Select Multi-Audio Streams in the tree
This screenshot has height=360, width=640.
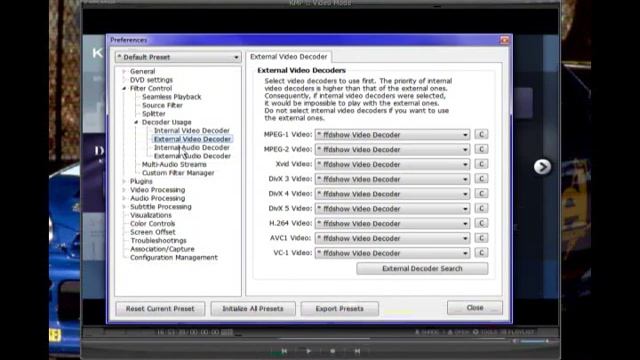[x=174, y=164]
